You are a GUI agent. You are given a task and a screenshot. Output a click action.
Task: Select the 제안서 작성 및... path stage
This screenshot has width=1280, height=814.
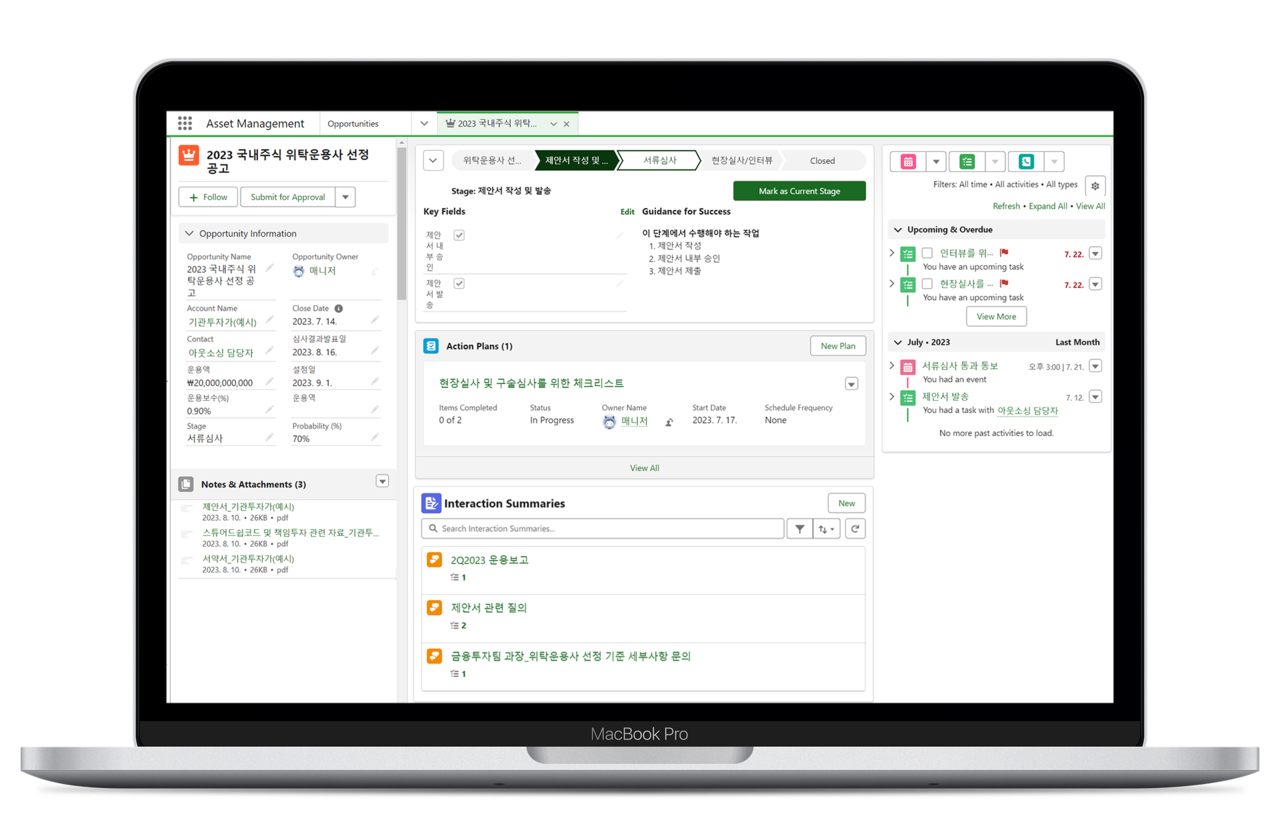(x=576, y=161)
